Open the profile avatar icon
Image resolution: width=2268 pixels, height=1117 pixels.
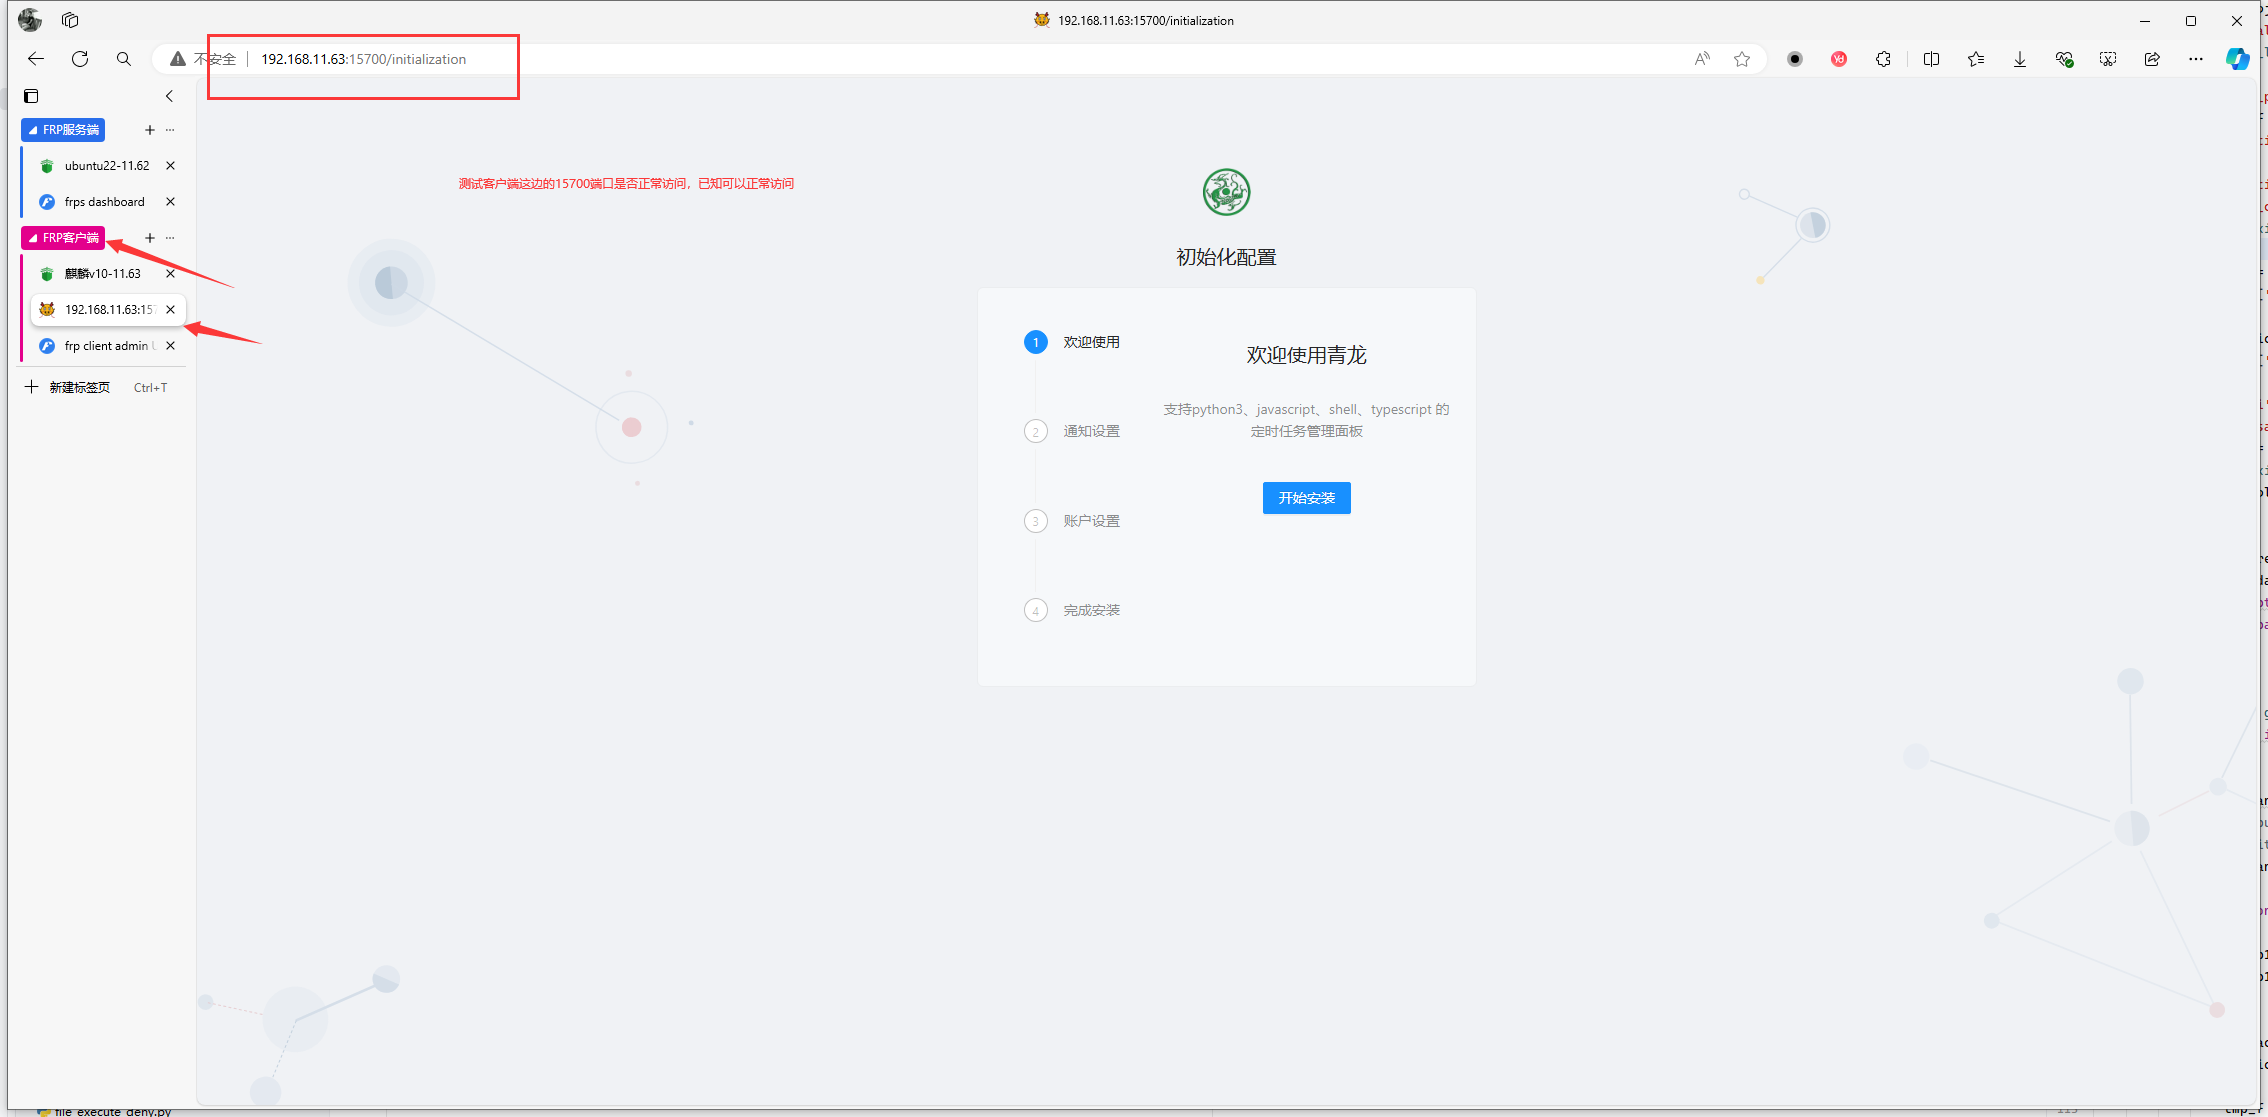pos(30,20)
